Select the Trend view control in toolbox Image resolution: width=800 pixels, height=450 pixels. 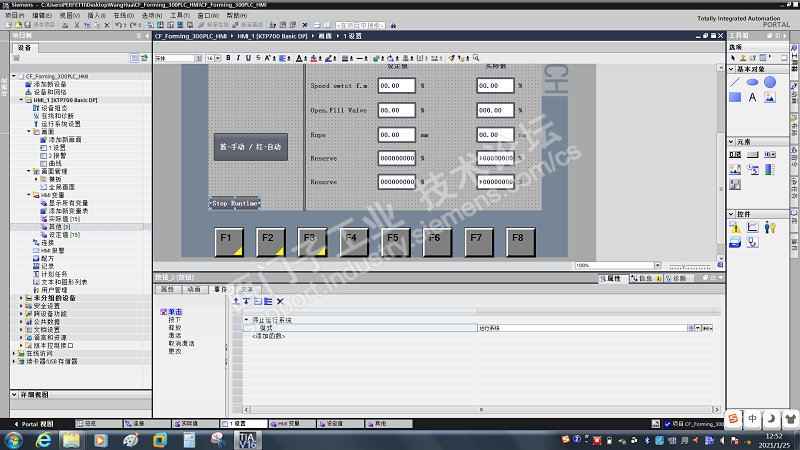tap(753, 228)
